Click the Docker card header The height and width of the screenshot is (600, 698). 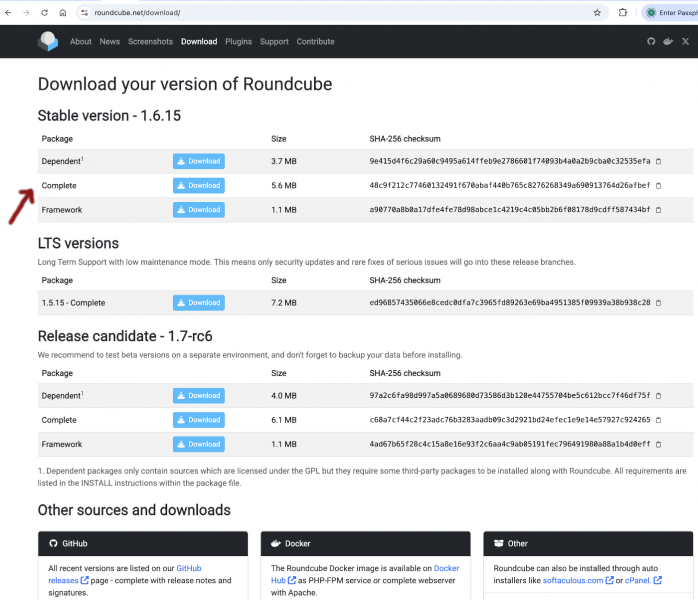click(x=365, y=543)
